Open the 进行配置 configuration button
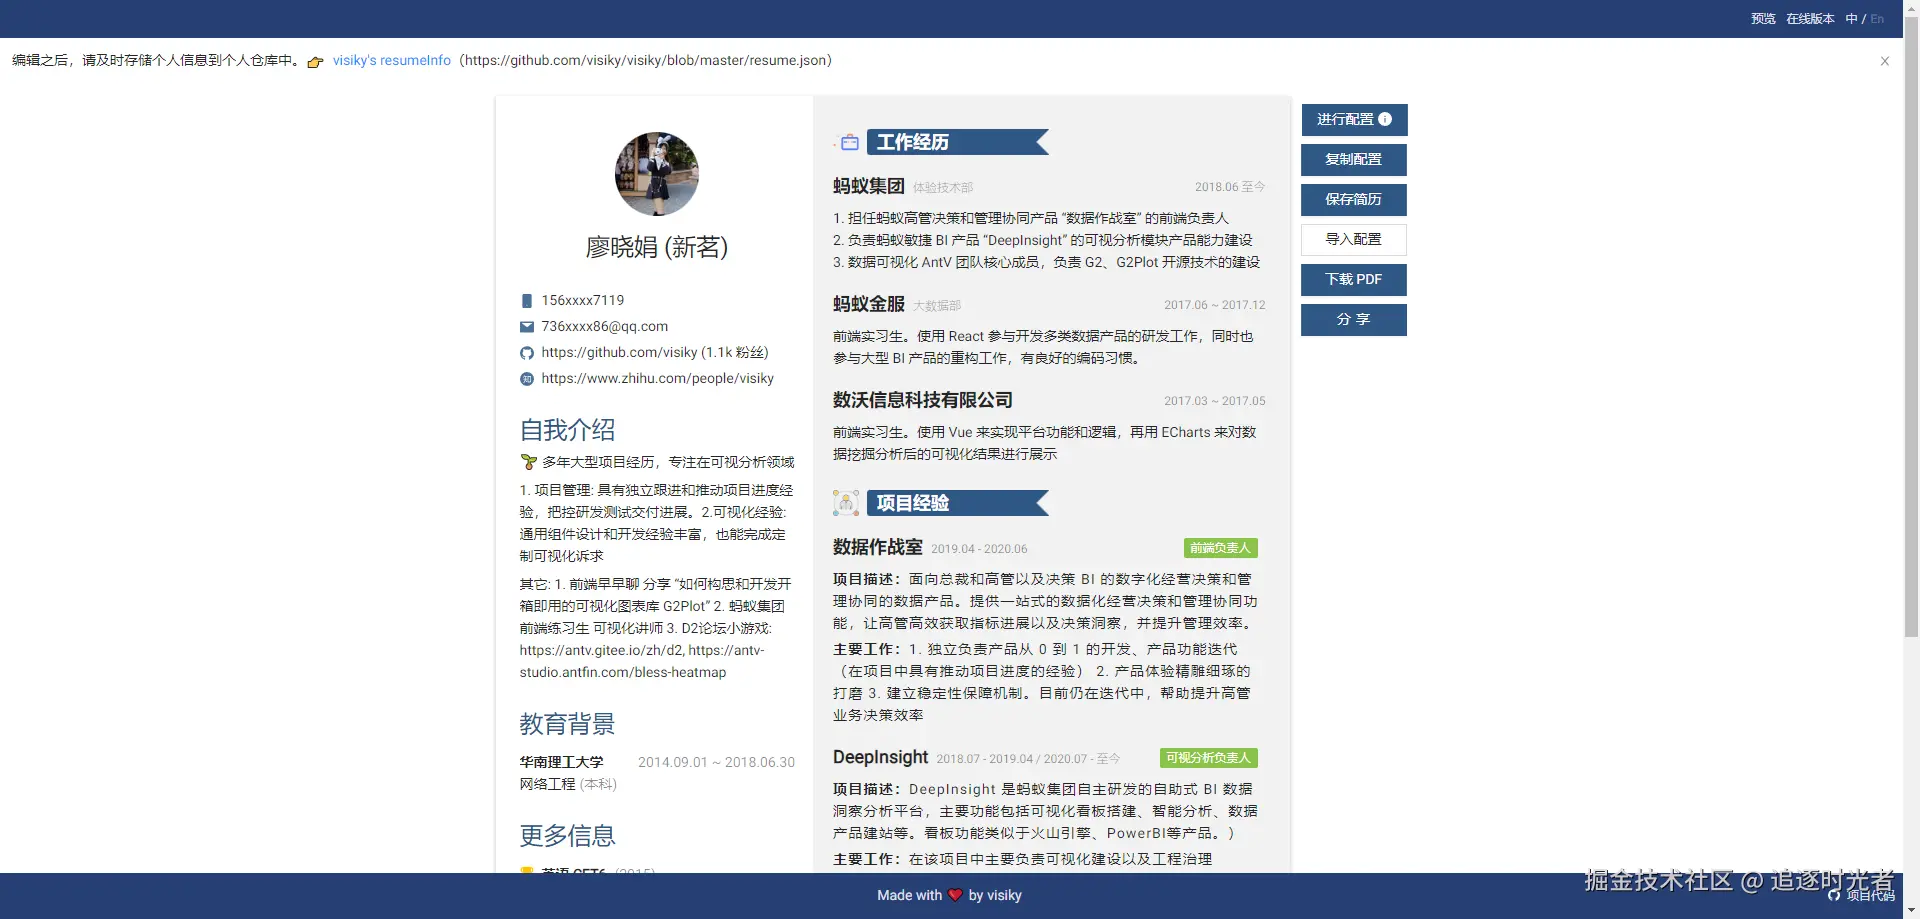The image size is (1920, 919). coord(1354,120)
